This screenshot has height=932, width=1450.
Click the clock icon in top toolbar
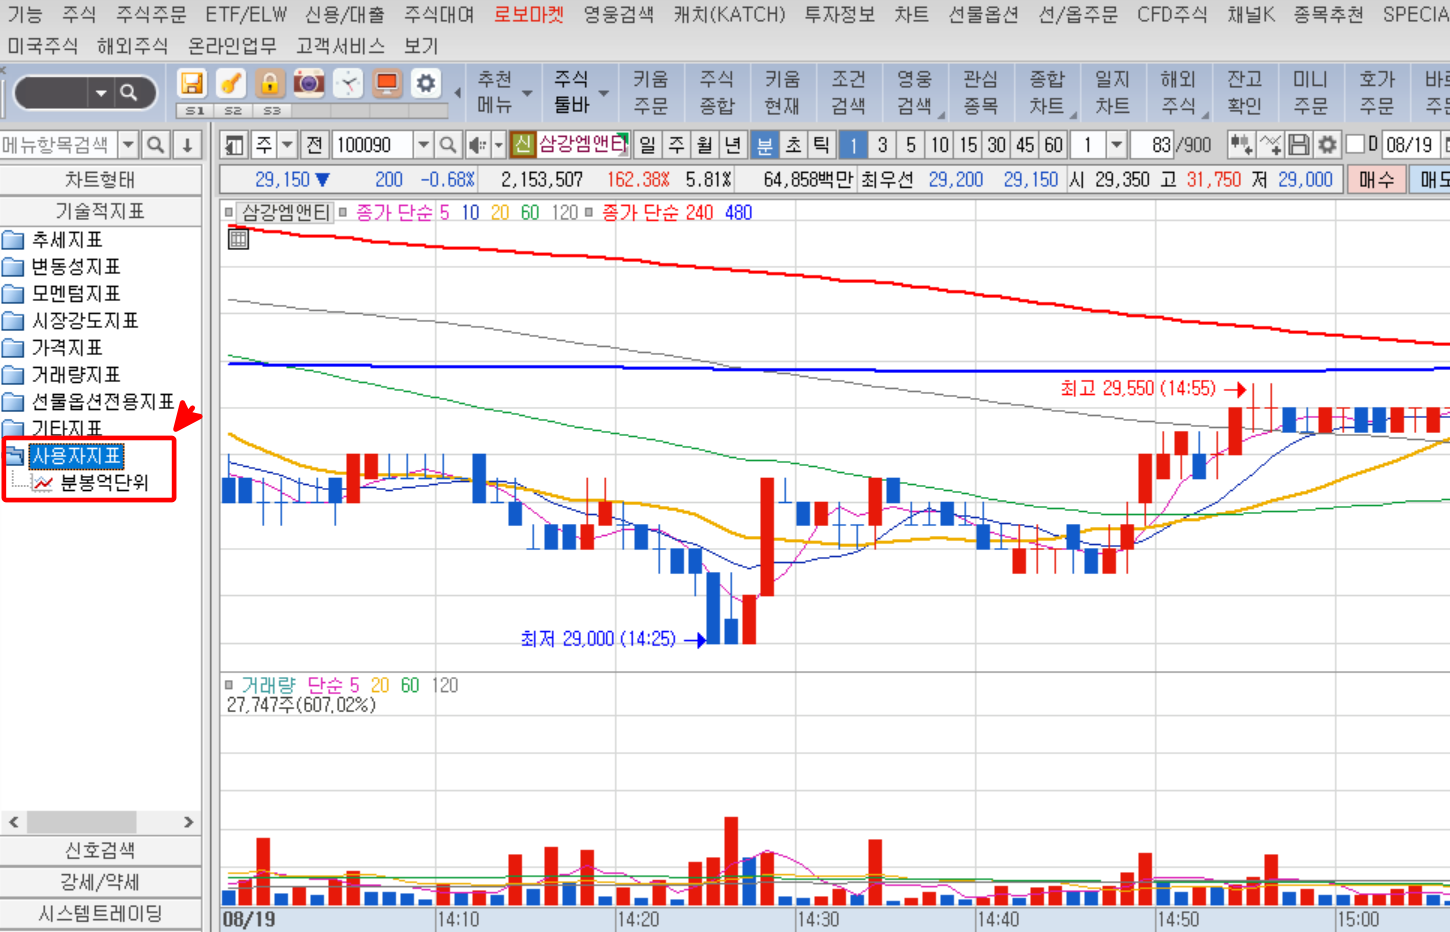coord(348,83)
